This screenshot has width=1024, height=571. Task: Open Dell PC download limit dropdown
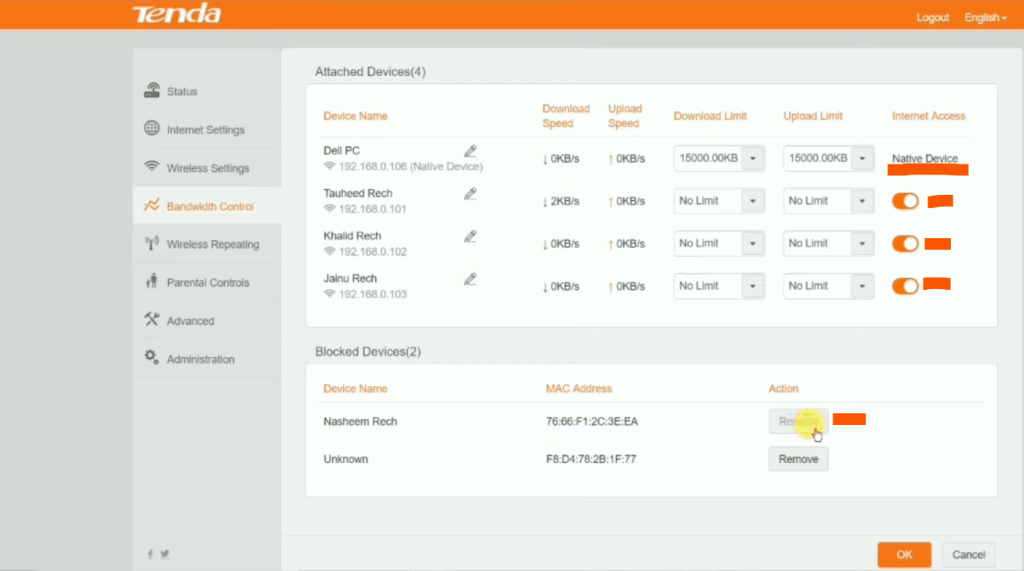point(753,158)
